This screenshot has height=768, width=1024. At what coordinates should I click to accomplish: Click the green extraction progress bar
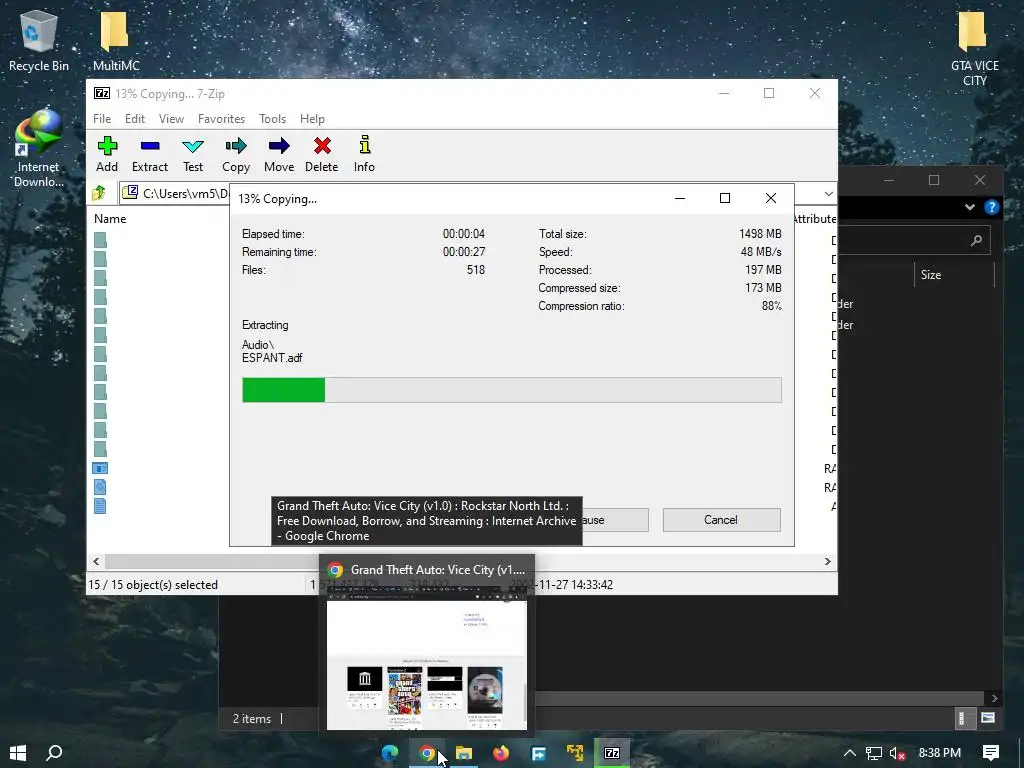[x=283, y=390]
